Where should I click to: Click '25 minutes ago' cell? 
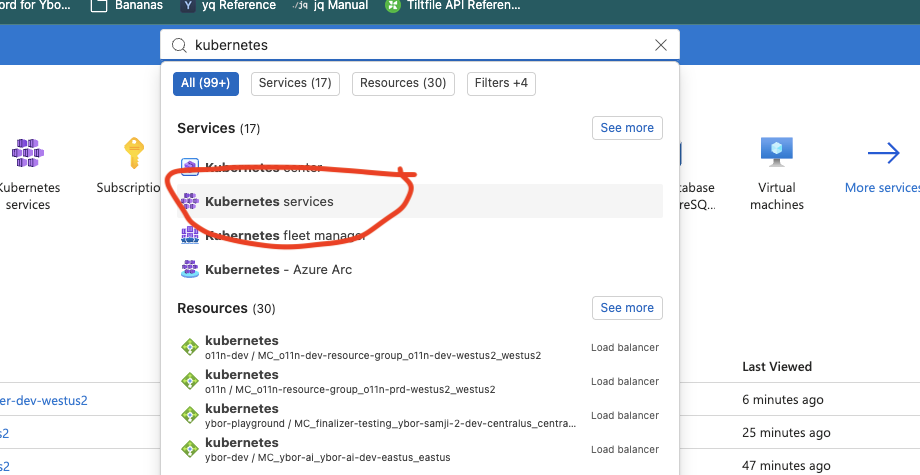click(786, 433)
